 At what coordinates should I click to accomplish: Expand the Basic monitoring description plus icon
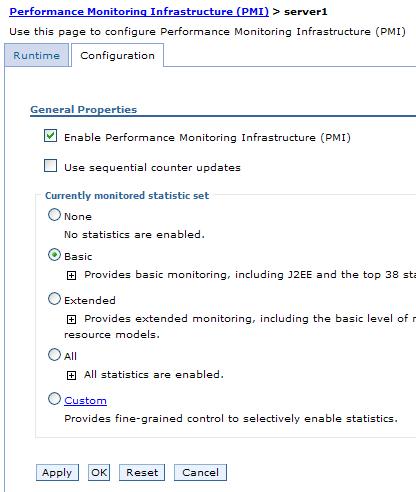71,275
